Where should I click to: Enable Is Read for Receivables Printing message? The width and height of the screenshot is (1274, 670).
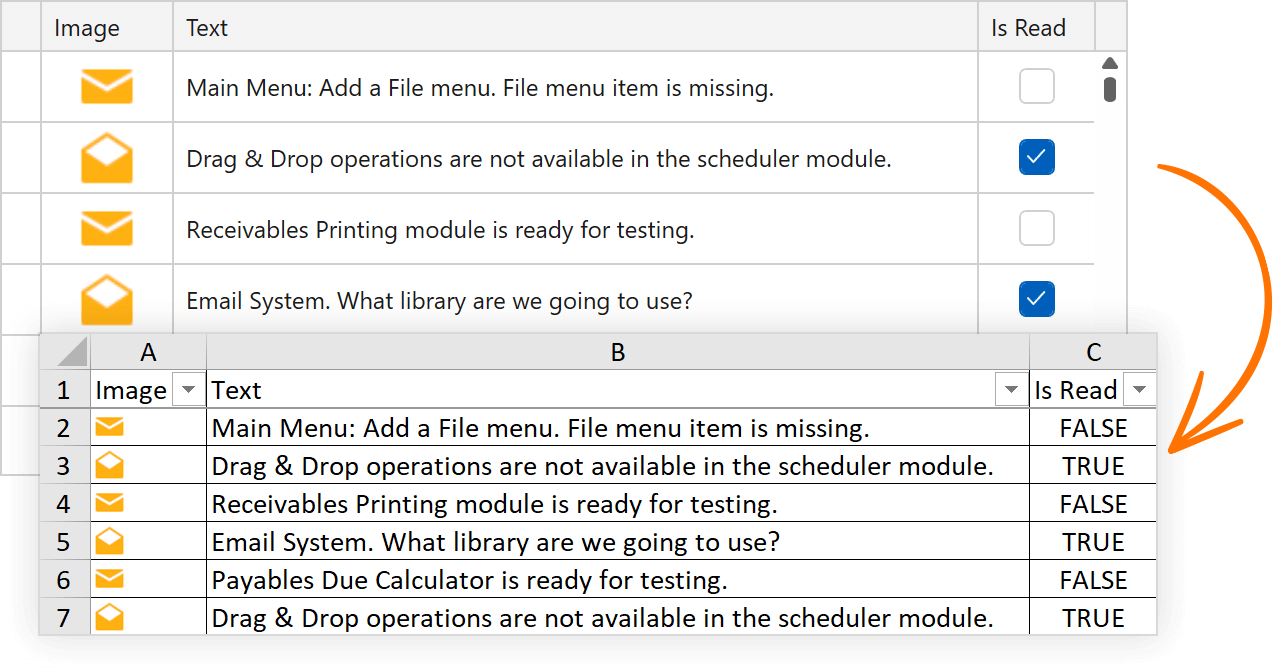(x=1037, y=228)
